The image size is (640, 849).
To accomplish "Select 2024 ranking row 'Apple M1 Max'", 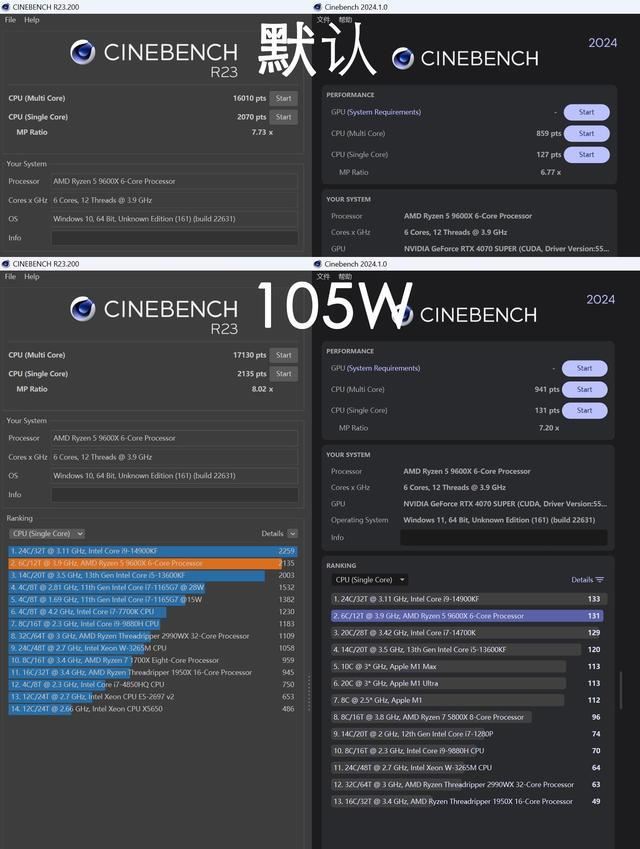I will point(469,667).
